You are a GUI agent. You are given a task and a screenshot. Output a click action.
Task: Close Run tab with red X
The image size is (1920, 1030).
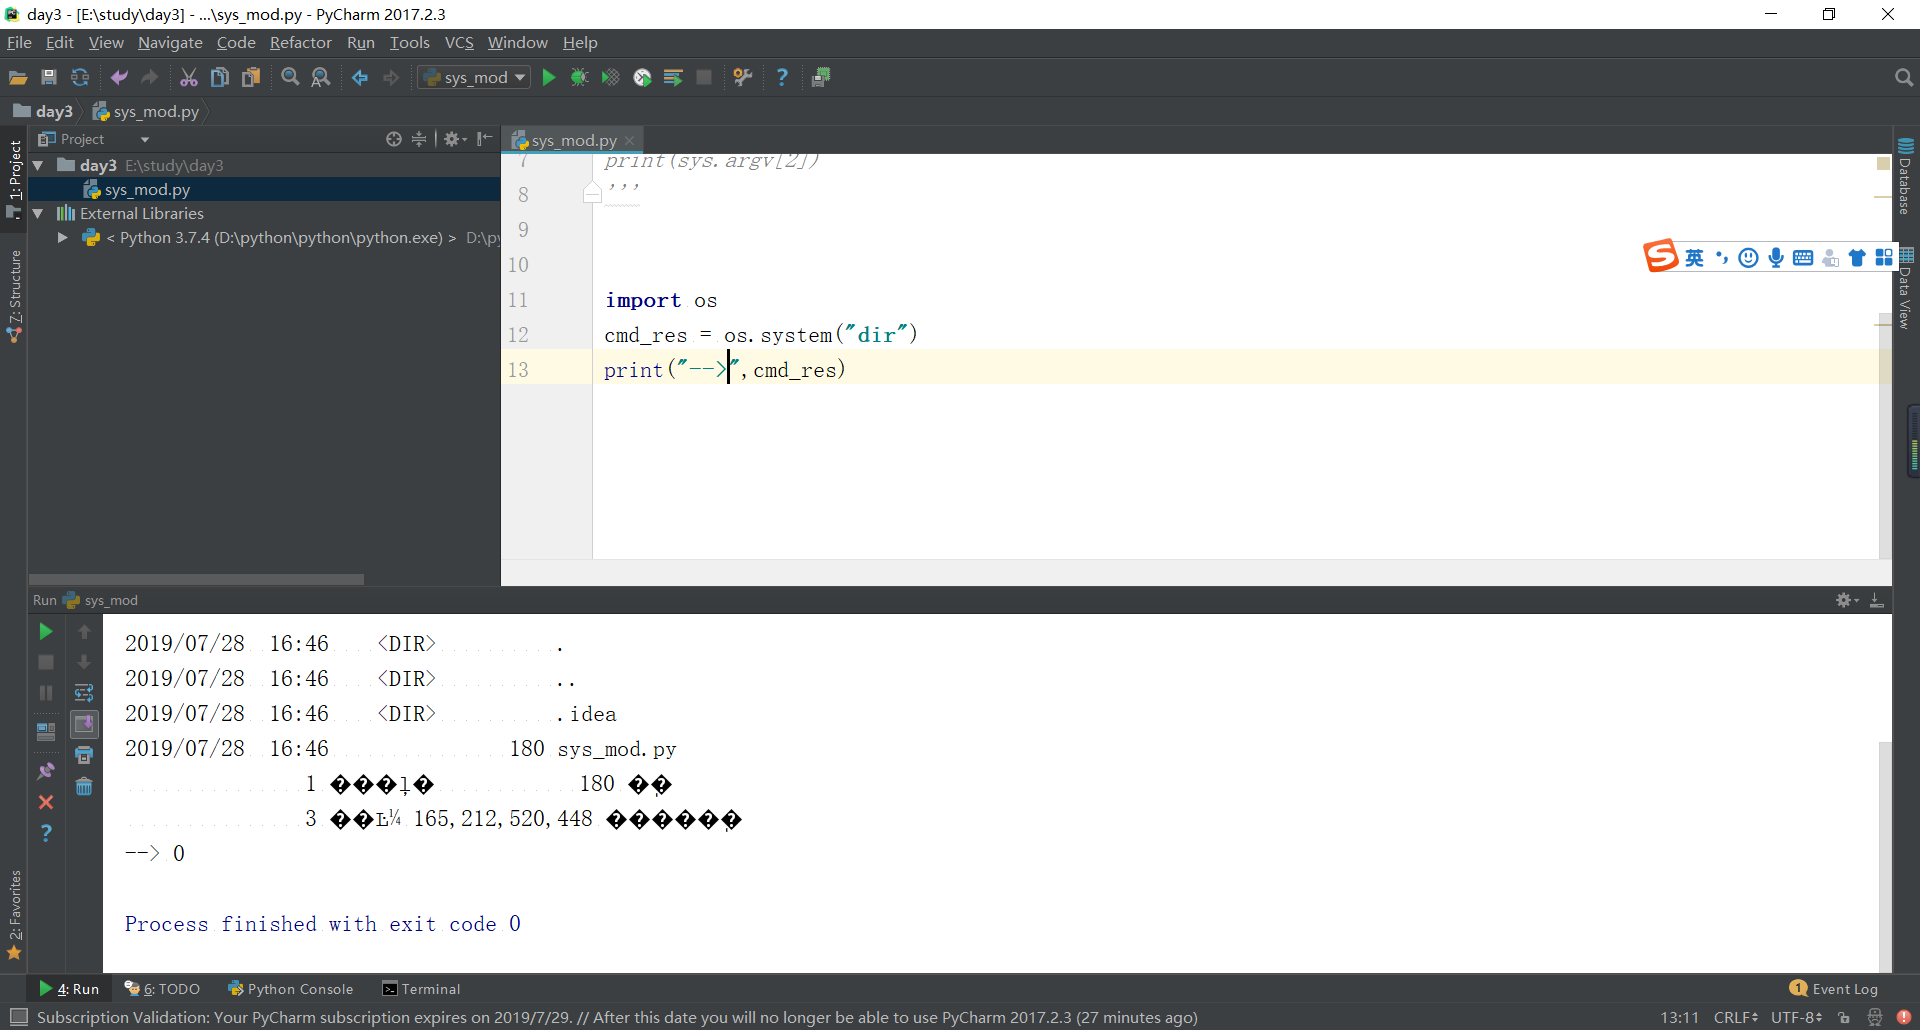click(45, 802)
